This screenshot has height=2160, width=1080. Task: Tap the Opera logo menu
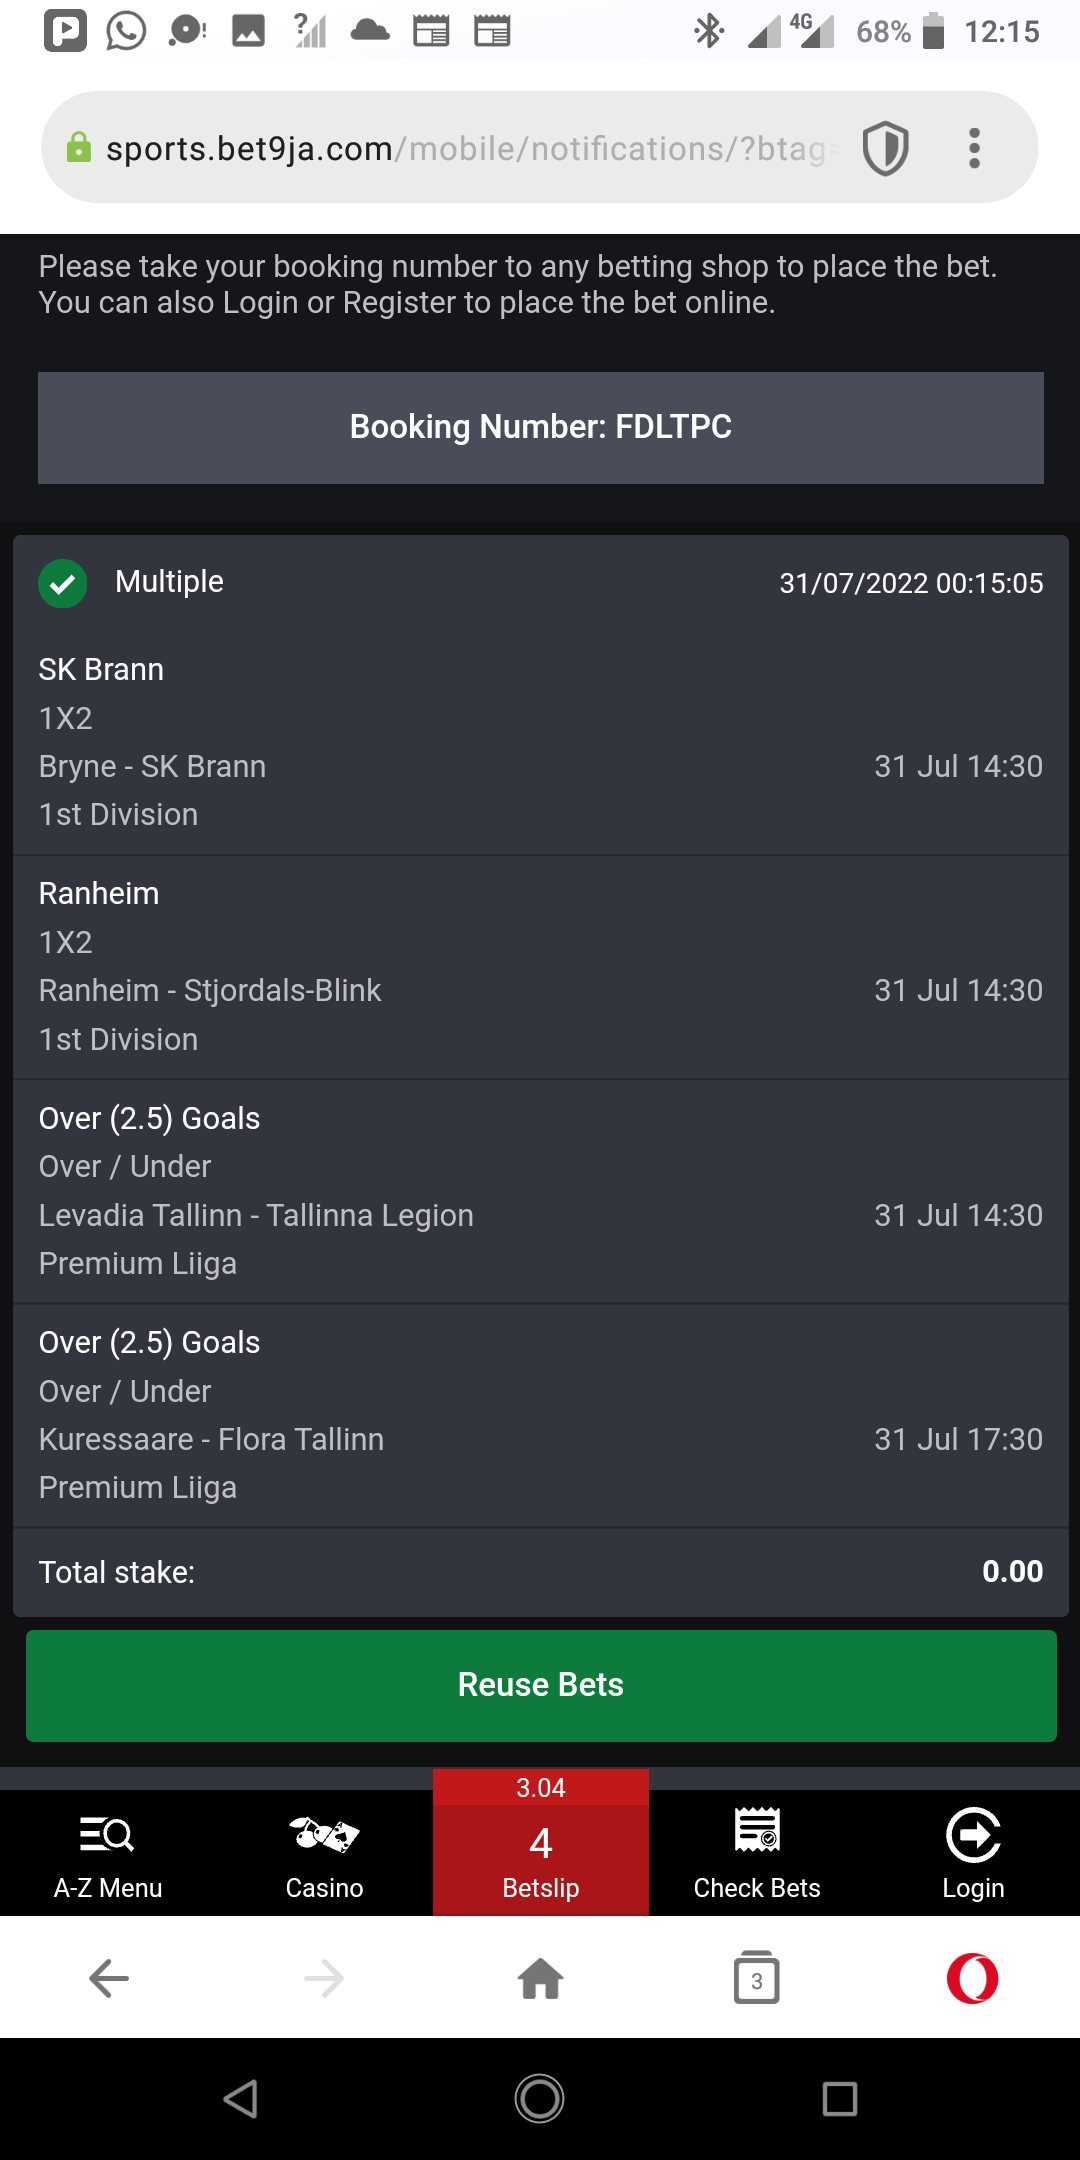(973, 1978)
